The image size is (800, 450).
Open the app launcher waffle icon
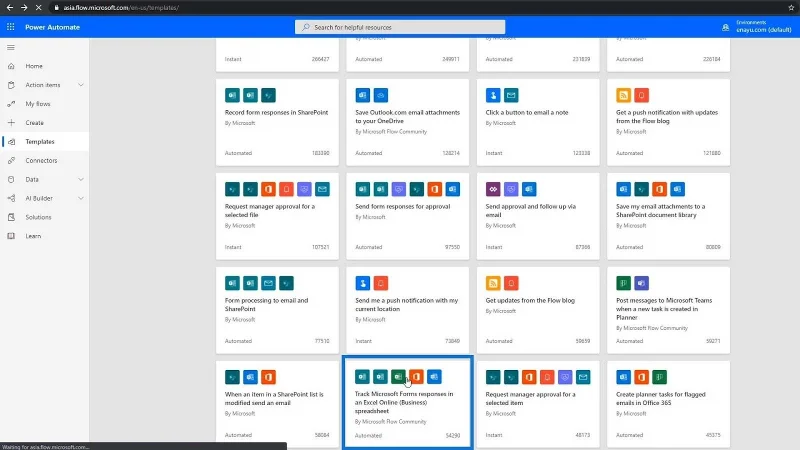[x=11, y=27]
